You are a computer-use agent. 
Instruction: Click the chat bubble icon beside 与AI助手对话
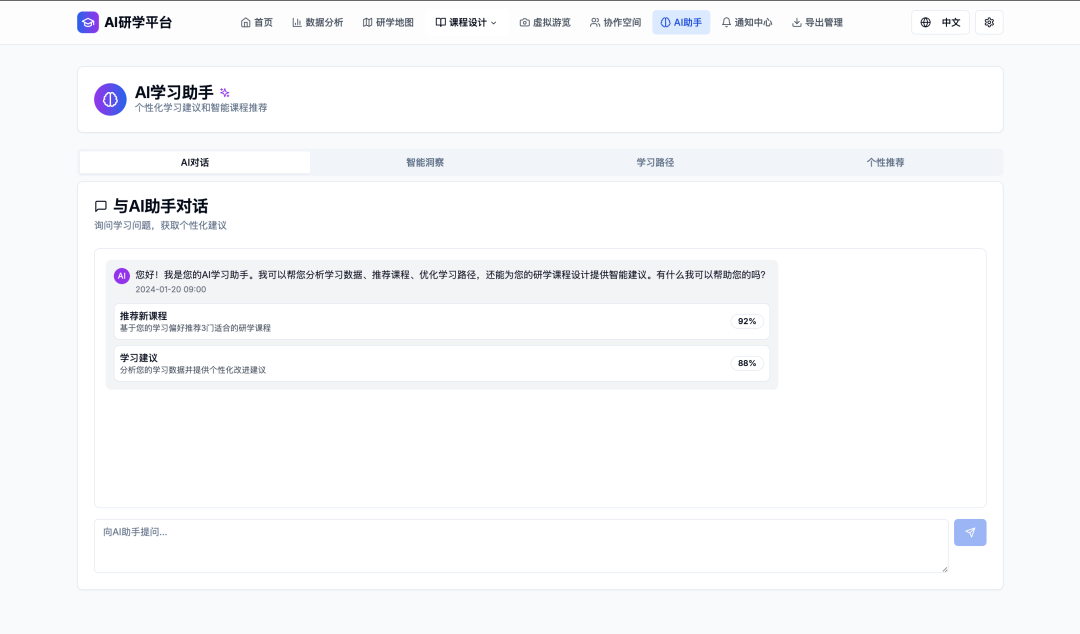click(x=101, y=206)
